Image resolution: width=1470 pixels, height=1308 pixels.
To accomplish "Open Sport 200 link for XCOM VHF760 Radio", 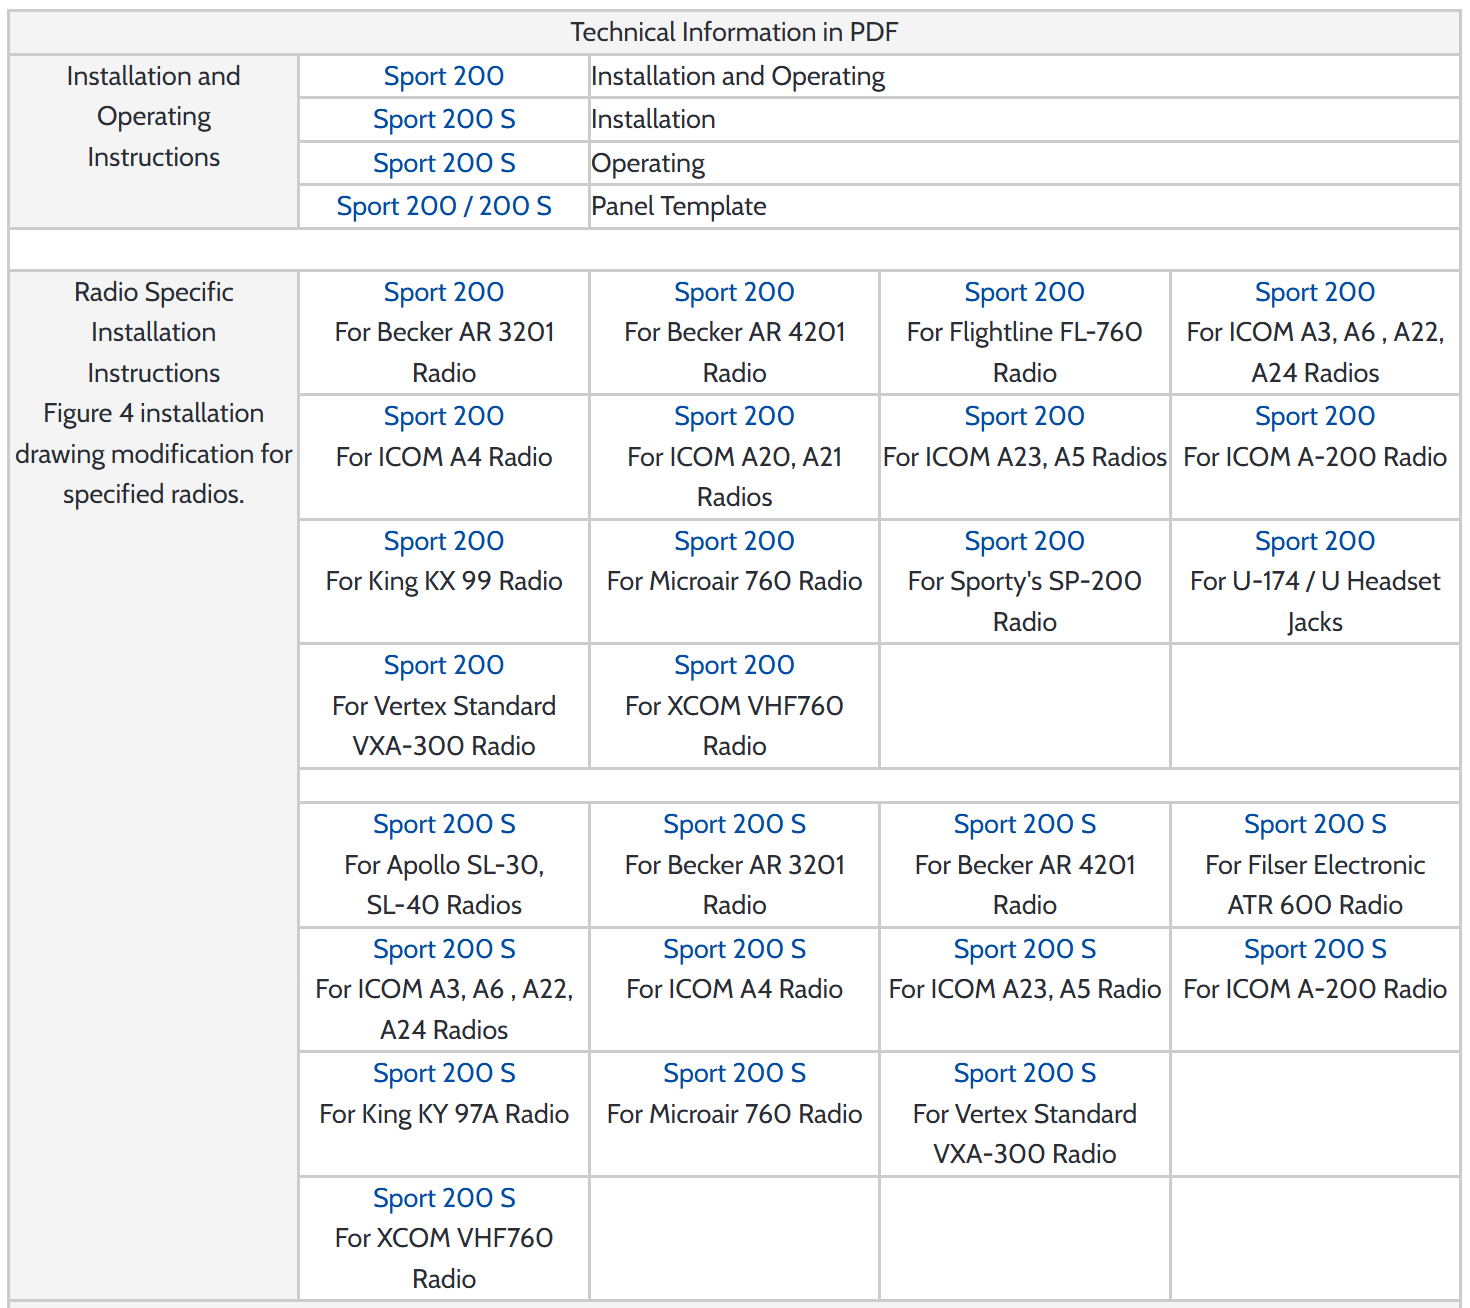I will coord(734,665).
